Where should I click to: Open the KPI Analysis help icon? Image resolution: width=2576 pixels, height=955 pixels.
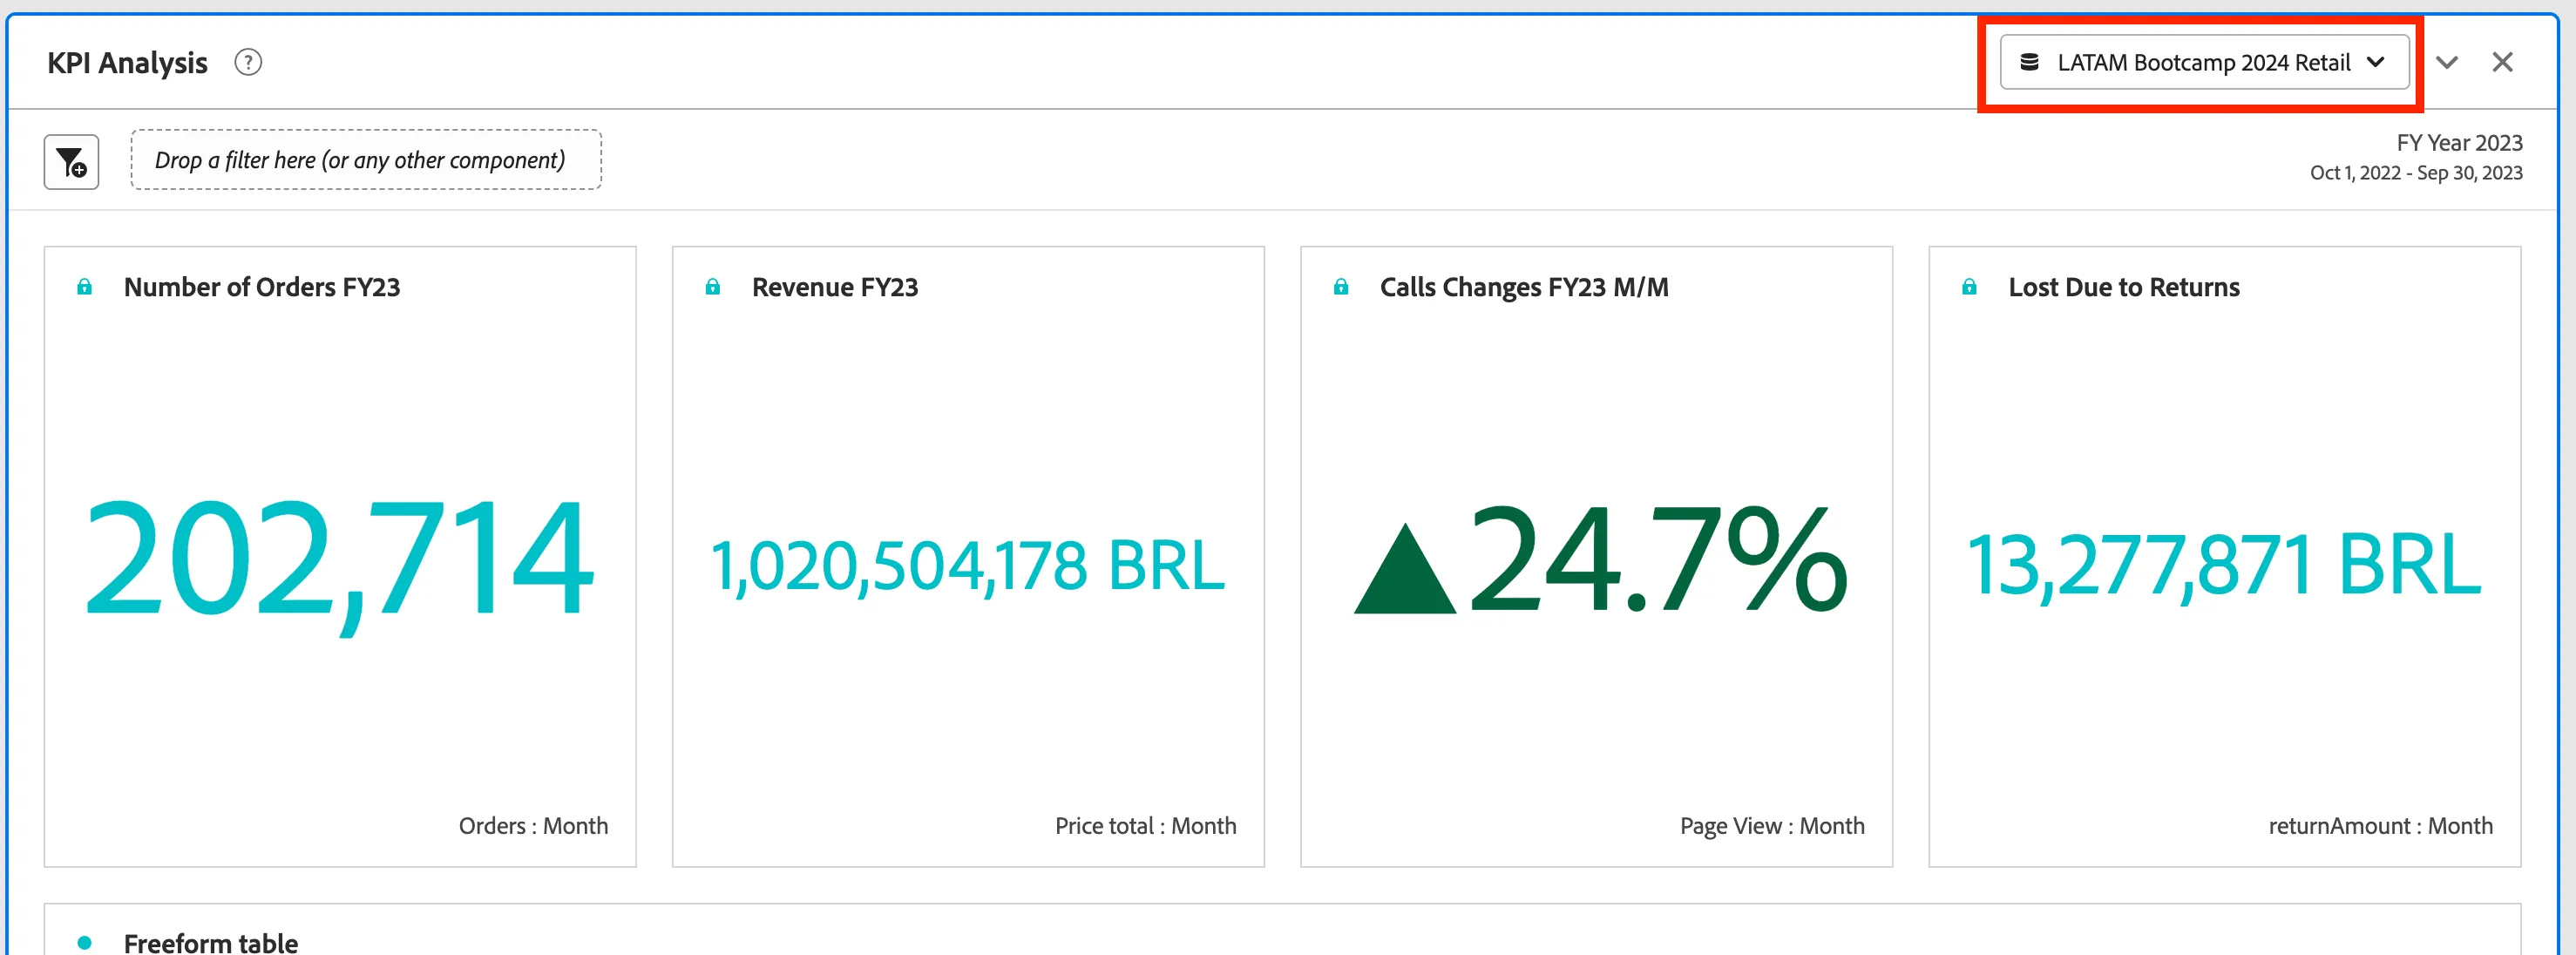pos(248,63)
